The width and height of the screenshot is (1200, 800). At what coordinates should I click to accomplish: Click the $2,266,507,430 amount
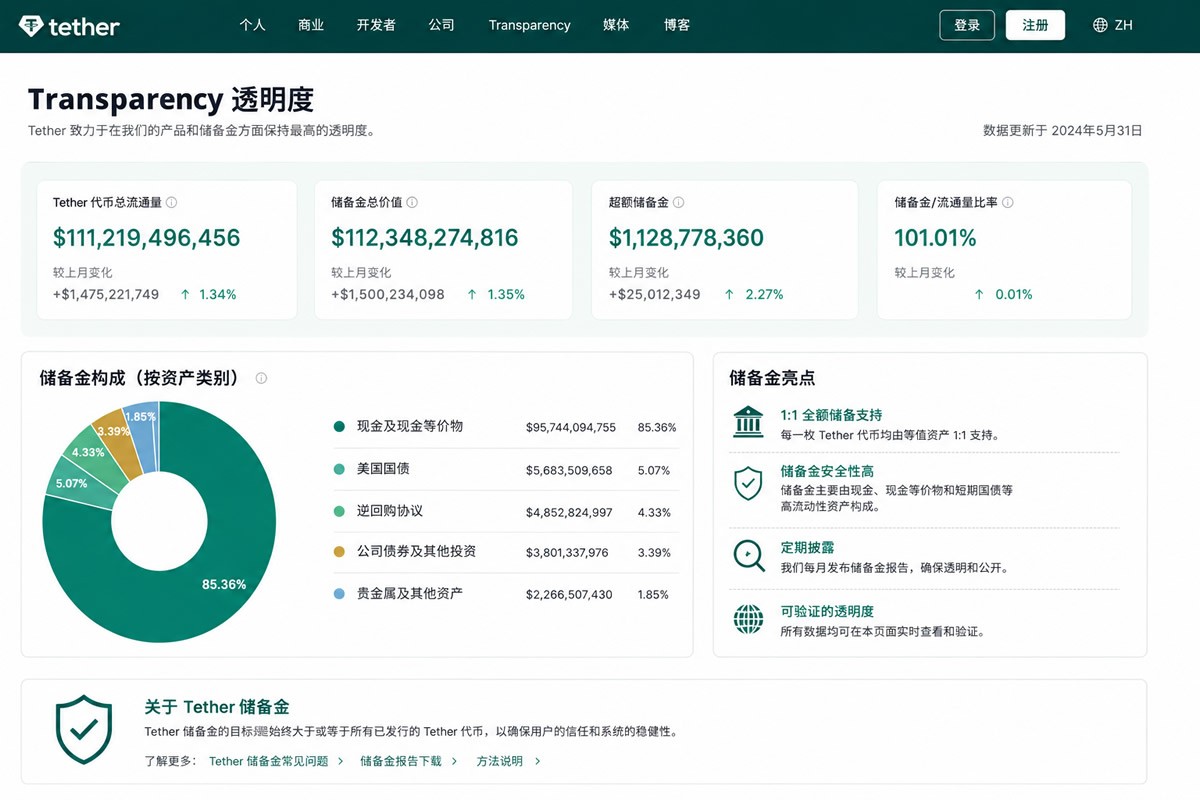click(x=569, y=595)
